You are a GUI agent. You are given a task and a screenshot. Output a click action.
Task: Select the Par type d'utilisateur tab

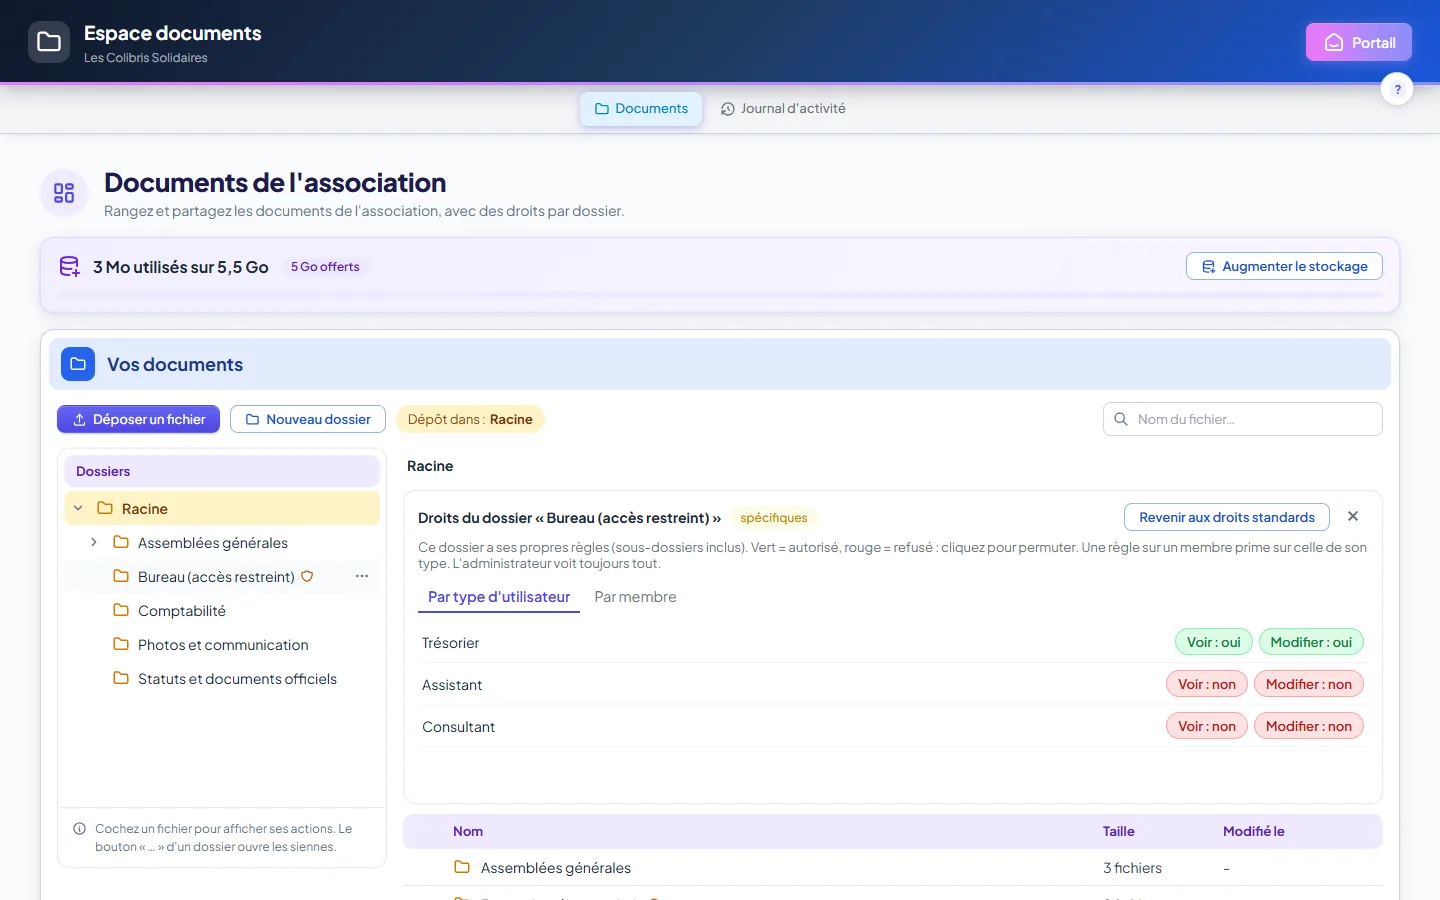tap(499, 597)
